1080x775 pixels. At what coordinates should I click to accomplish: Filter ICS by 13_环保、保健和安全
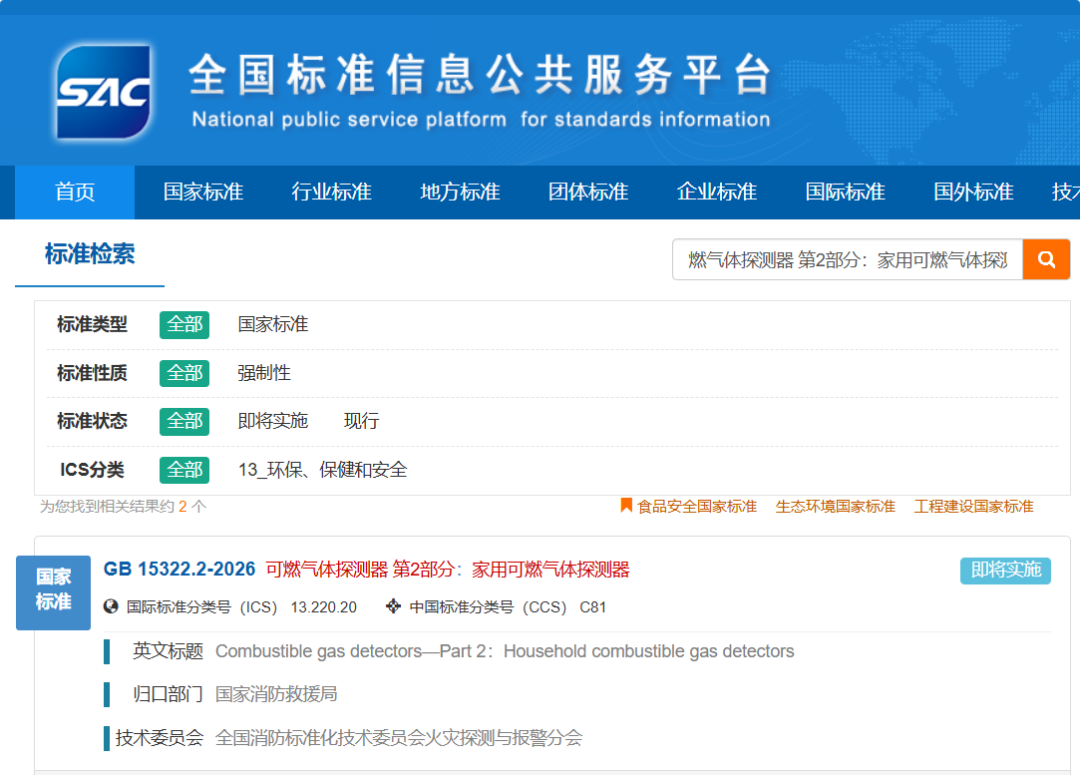pyautogui.click(x=322, y=470)
